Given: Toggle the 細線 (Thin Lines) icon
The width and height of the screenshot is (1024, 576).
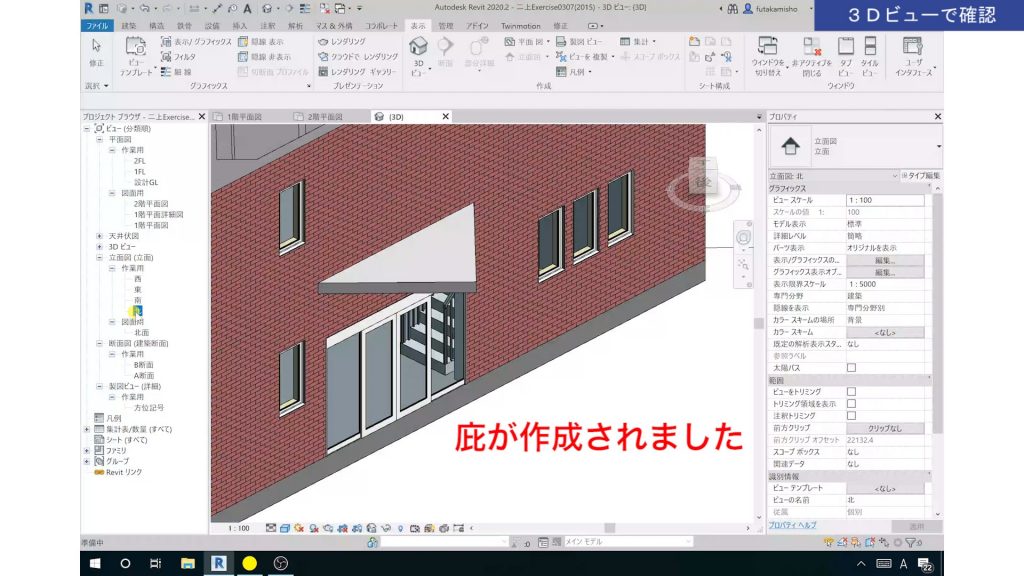Looking at the screenshot, I should 166,72.
